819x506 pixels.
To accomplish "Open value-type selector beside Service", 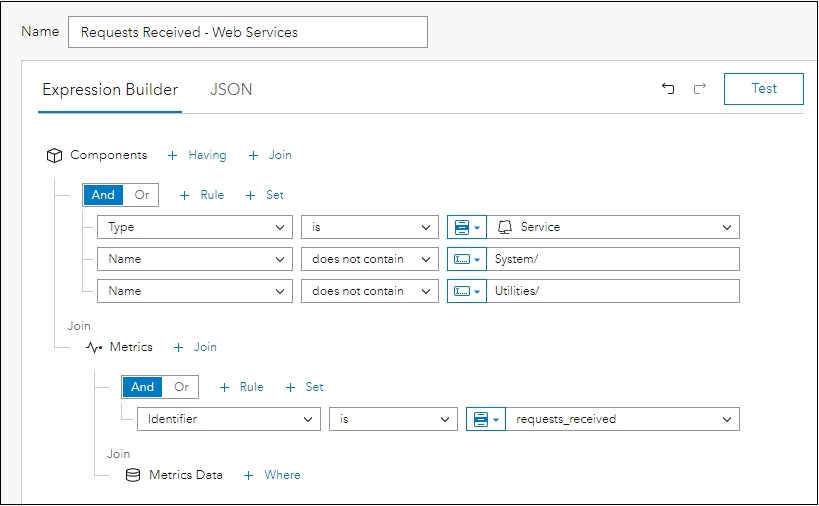I will pyautogui.click(x=467, y=227).
